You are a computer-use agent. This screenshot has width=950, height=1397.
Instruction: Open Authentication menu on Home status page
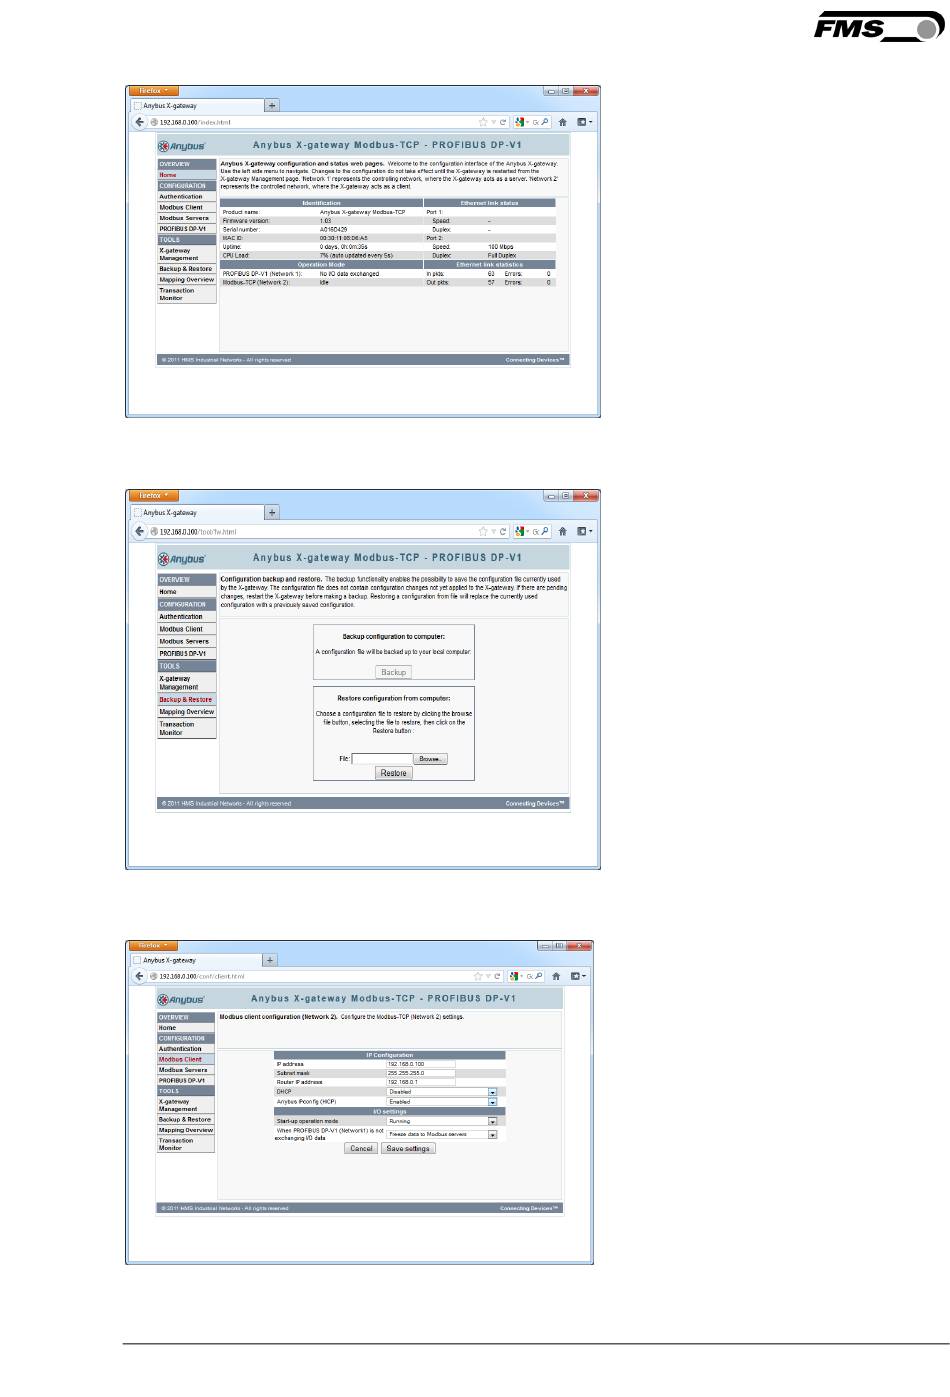tap(187, 197)
